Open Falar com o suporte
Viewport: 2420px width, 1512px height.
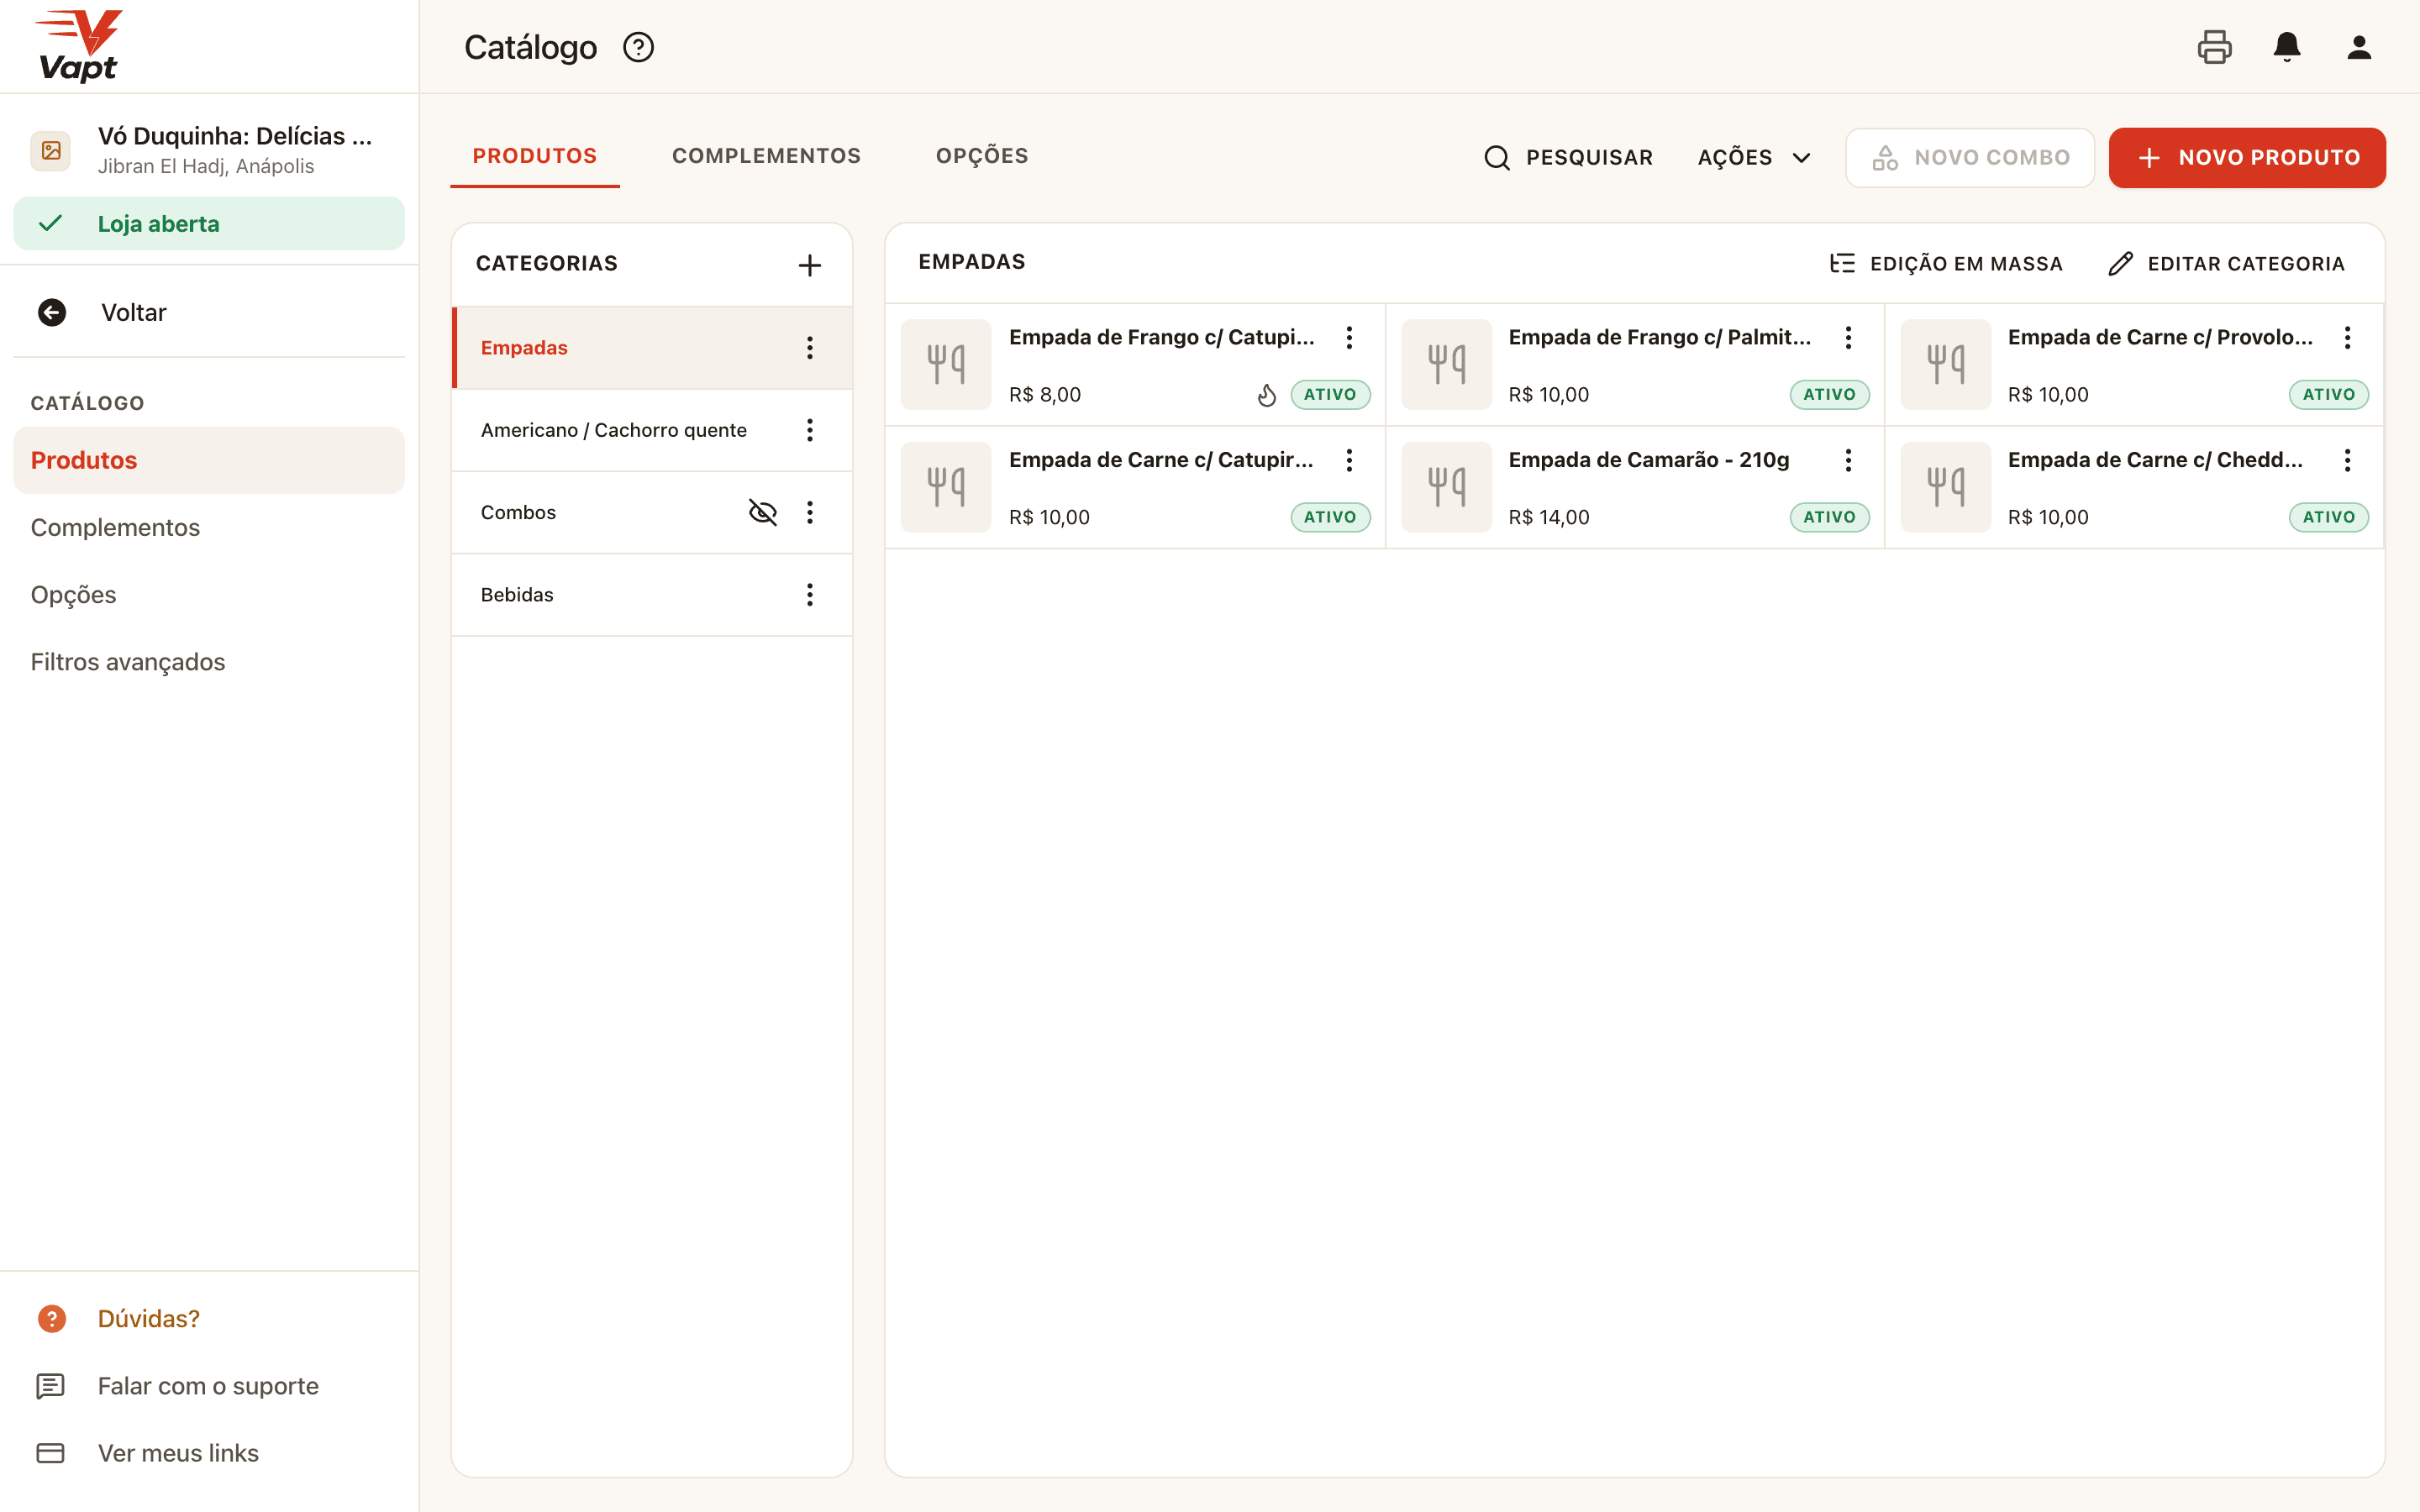tap(208, 1386)
